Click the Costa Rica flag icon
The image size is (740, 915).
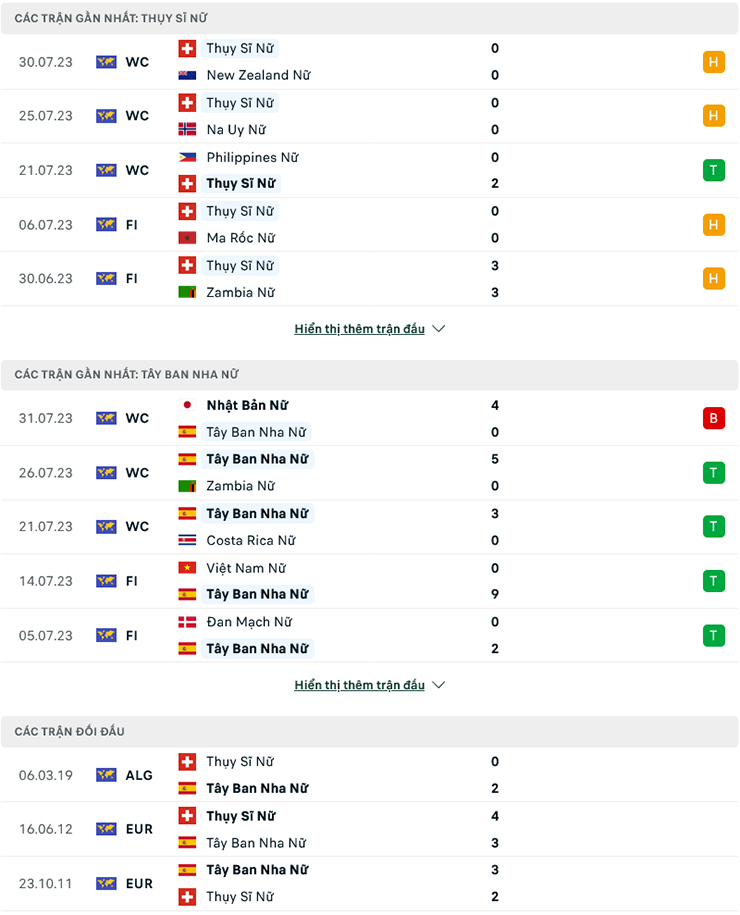tap(187, 540)
